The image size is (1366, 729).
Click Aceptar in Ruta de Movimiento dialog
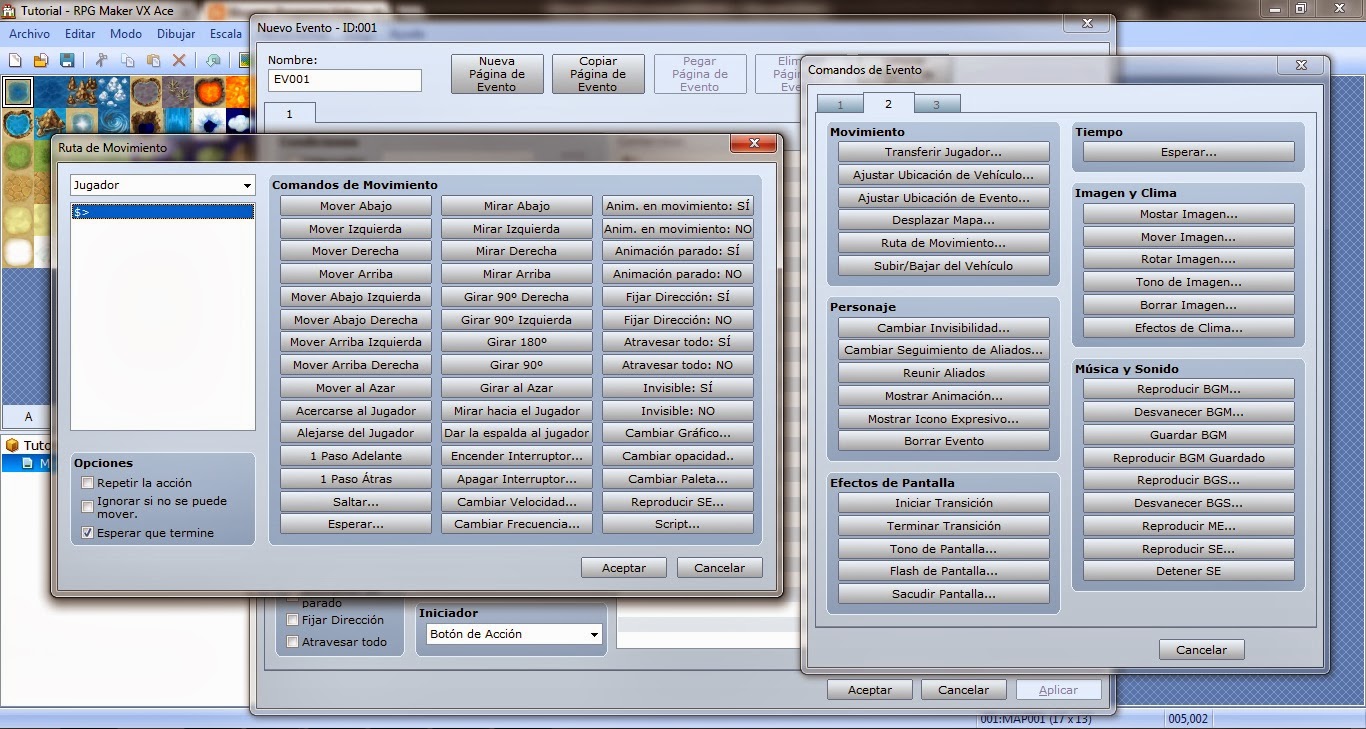pos(623,567)
